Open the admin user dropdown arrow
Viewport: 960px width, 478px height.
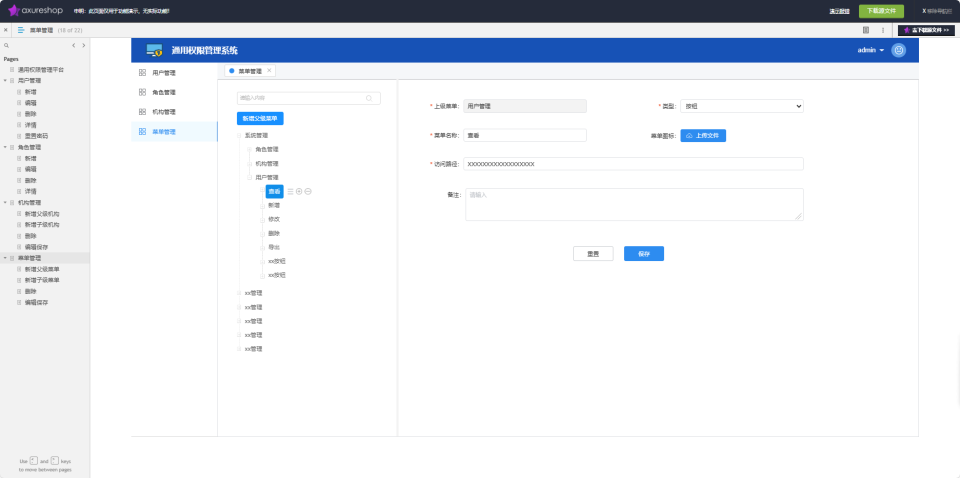(882, 50)
